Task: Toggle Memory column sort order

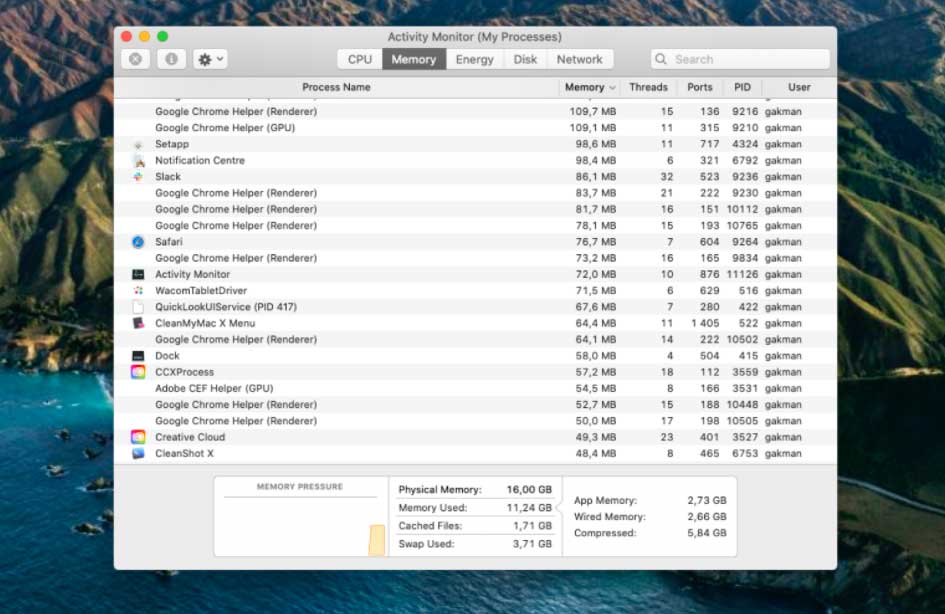Action: [x=589, y=87]
